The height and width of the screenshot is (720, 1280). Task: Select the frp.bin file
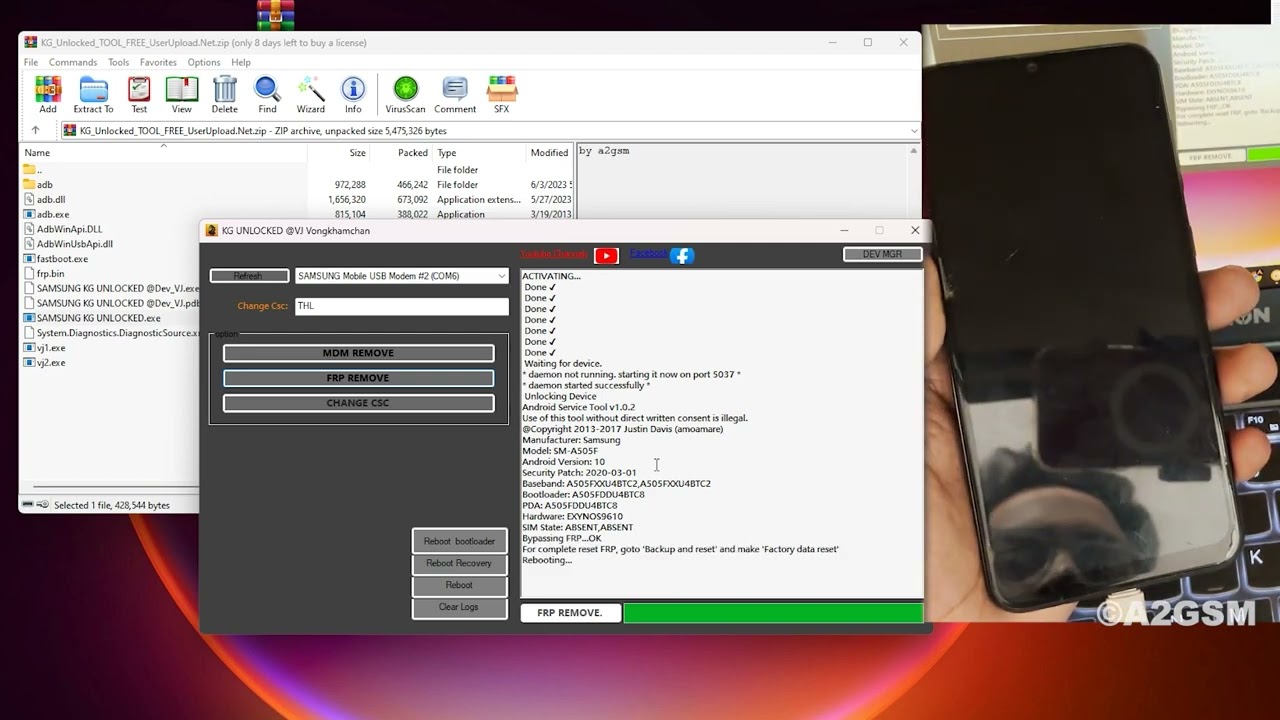[50, 274]
